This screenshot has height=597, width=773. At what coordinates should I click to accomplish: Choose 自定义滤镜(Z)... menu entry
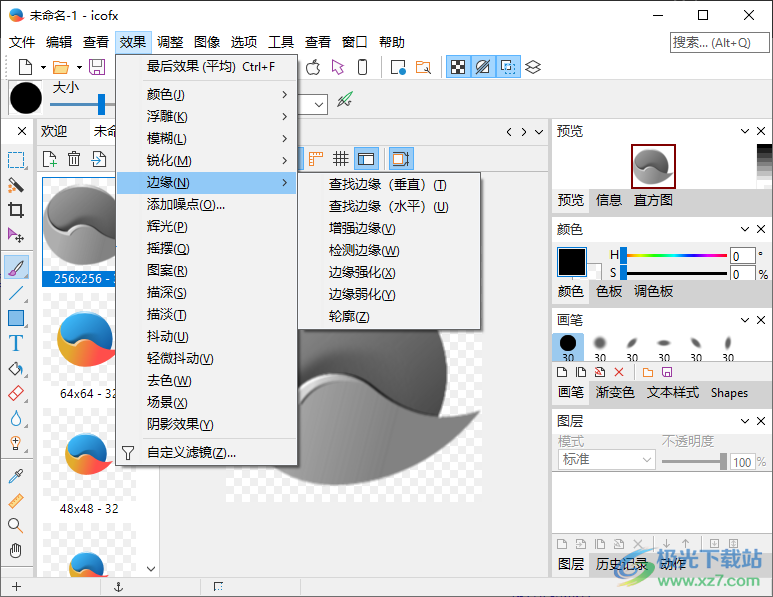207,452
